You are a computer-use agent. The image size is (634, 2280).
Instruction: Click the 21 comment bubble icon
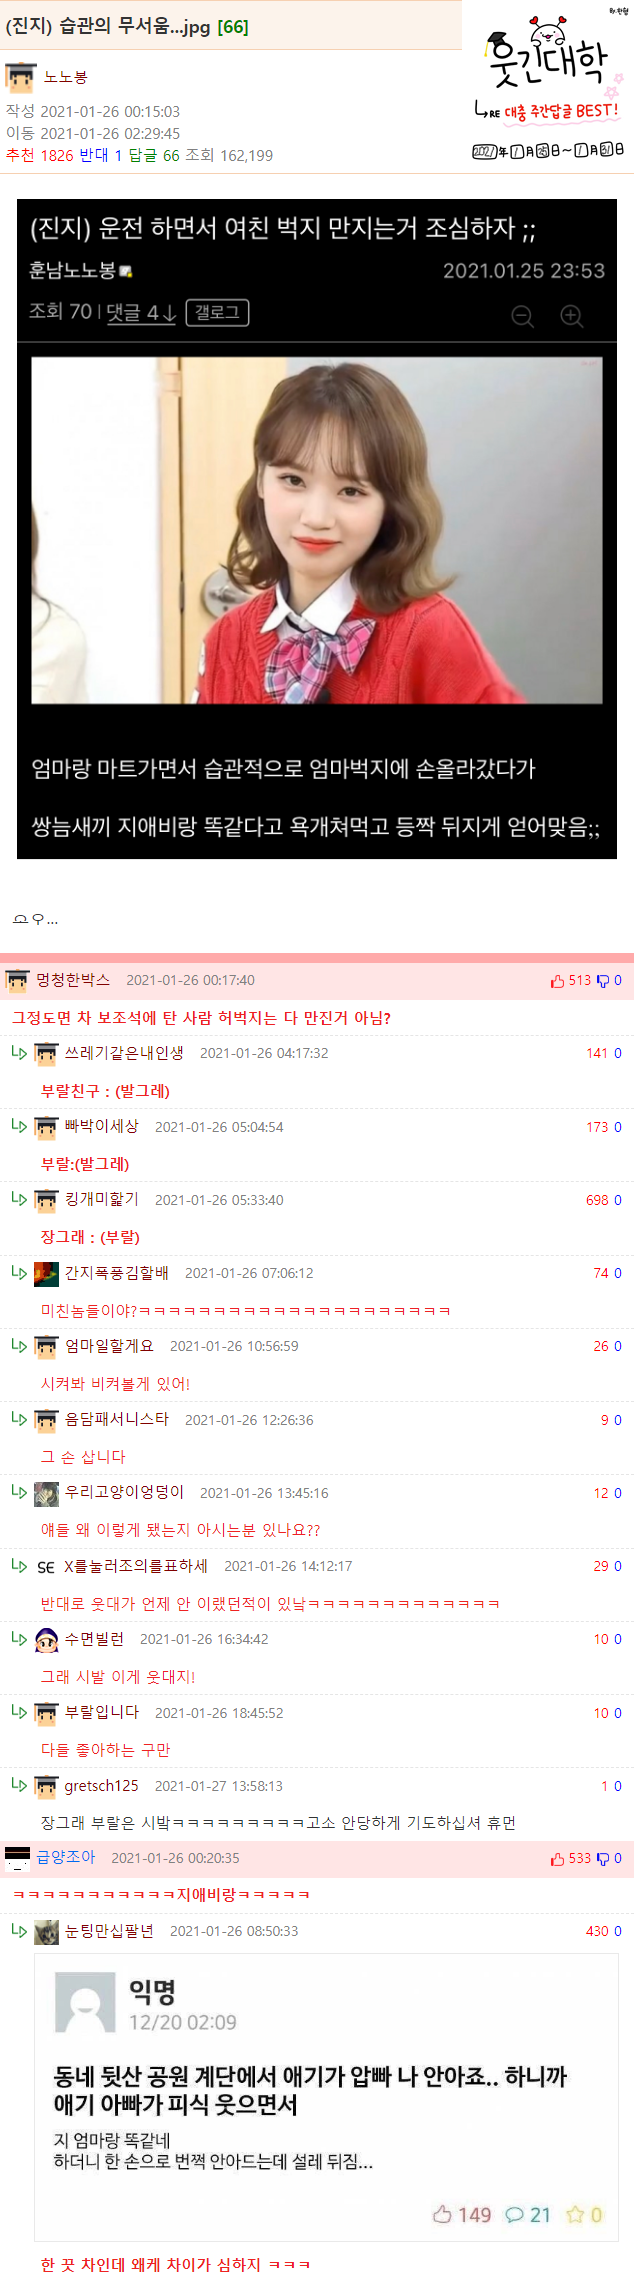click(514, 2215)
